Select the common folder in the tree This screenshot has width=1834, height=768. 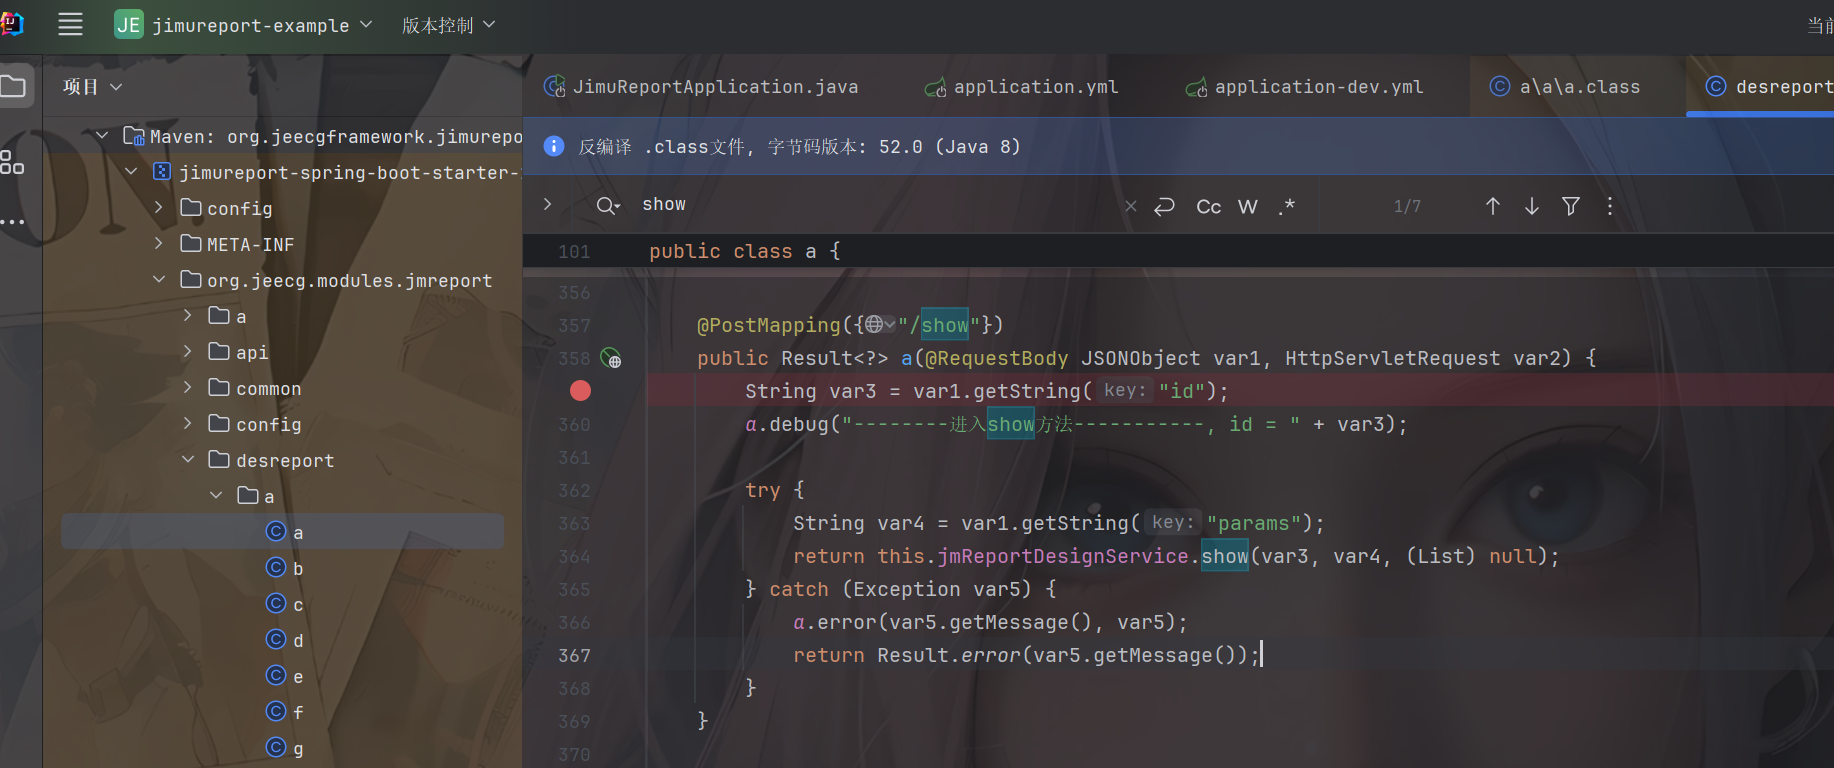coord(256,388)
